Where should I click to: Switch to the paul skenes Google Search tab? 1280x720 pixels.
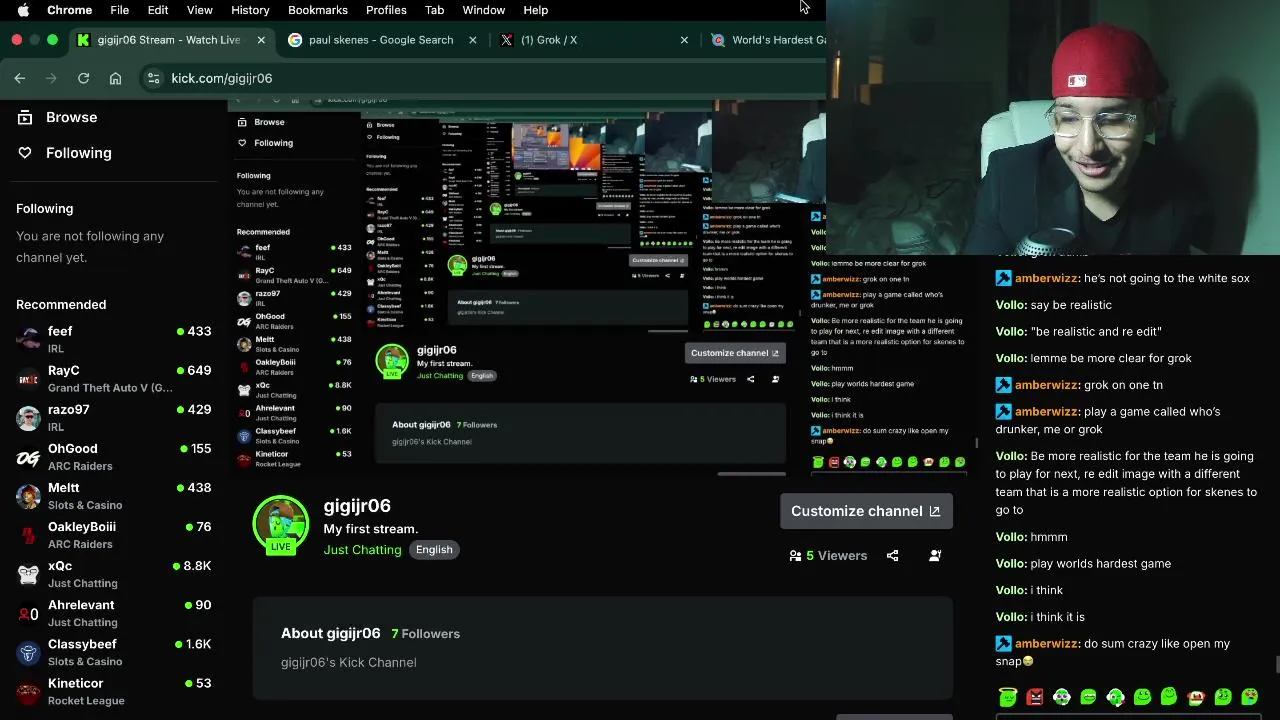pyautogui.click(x=380, y=40)
